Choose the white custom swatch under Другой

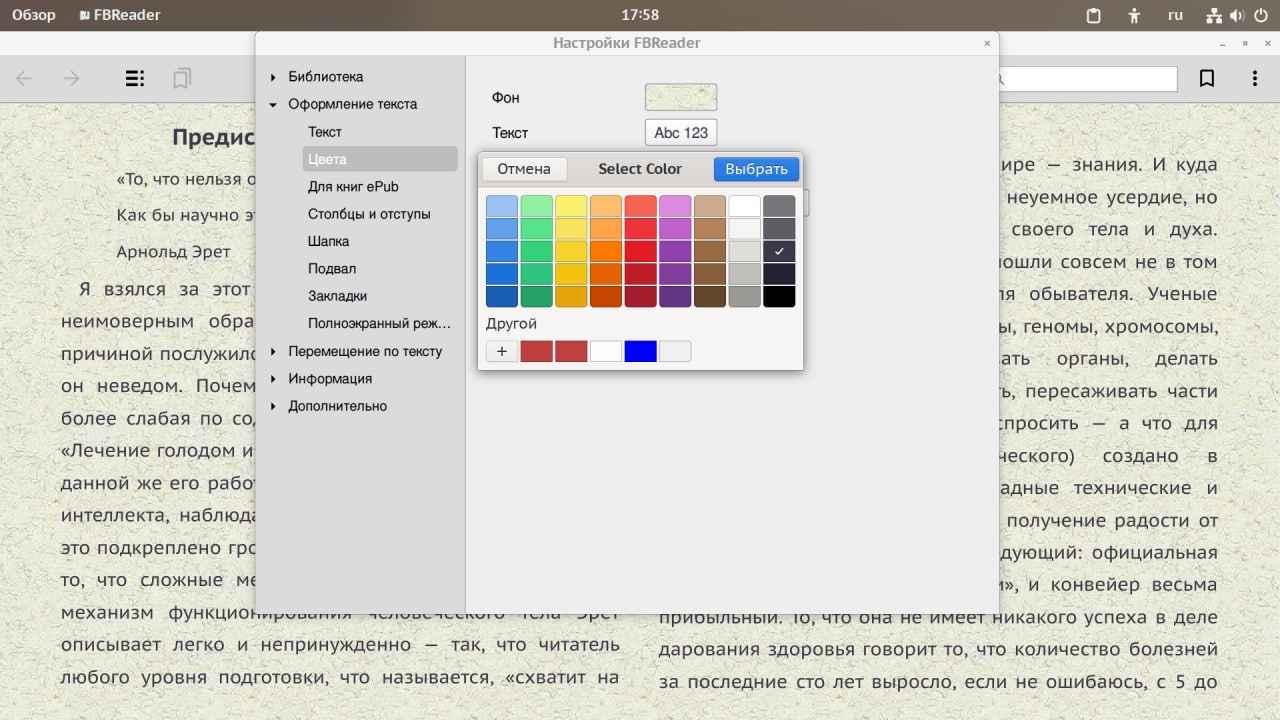(x=606, y=351)
